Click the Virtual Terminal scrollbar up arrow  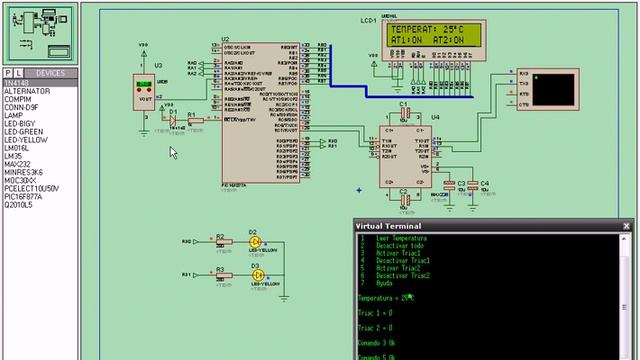coord(624,238)
